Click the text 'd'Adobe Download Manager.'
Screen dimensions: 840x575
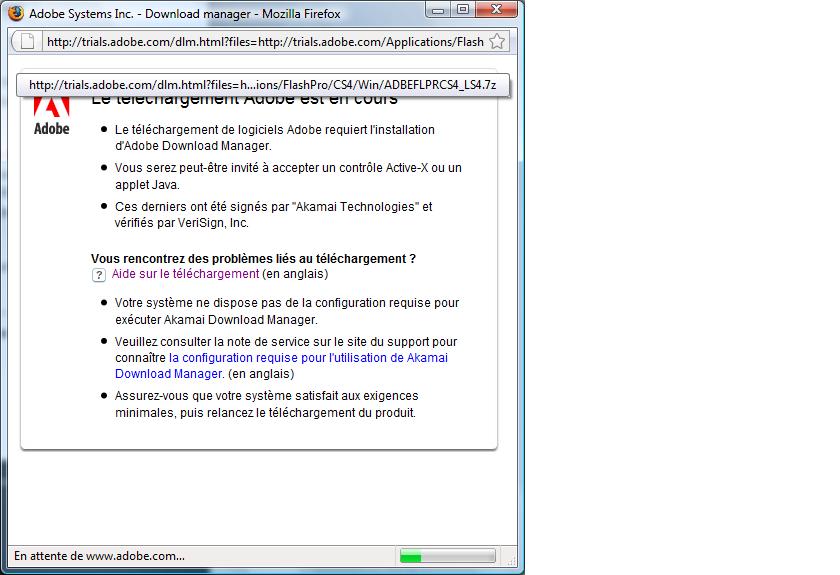click(x=193, y=146)
